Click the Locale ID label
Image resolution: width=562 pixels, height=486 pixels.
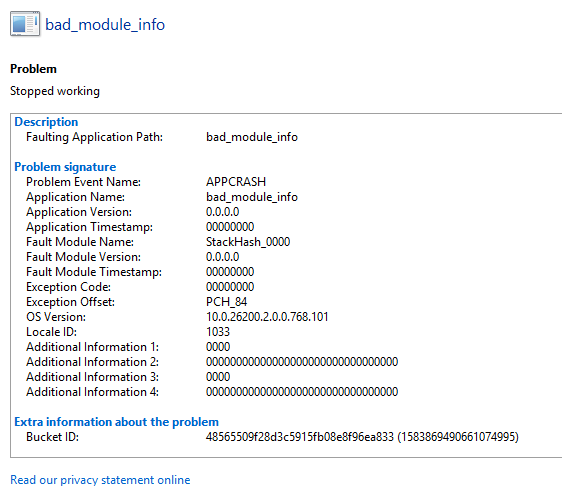[x=52, y=332]
